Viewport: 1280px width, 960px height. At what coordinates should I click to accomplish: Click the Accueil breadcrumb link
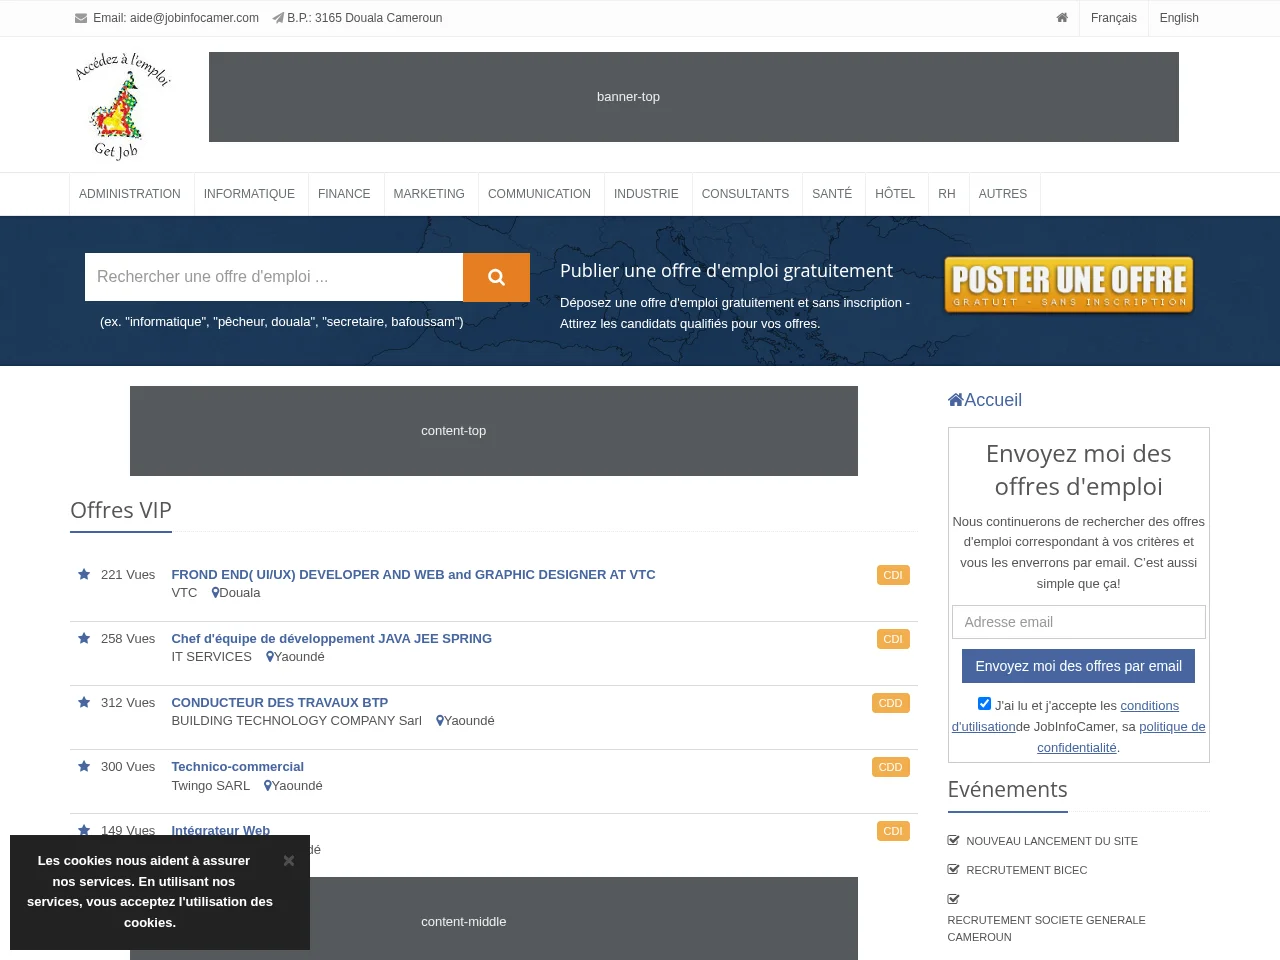click(993, 400)
